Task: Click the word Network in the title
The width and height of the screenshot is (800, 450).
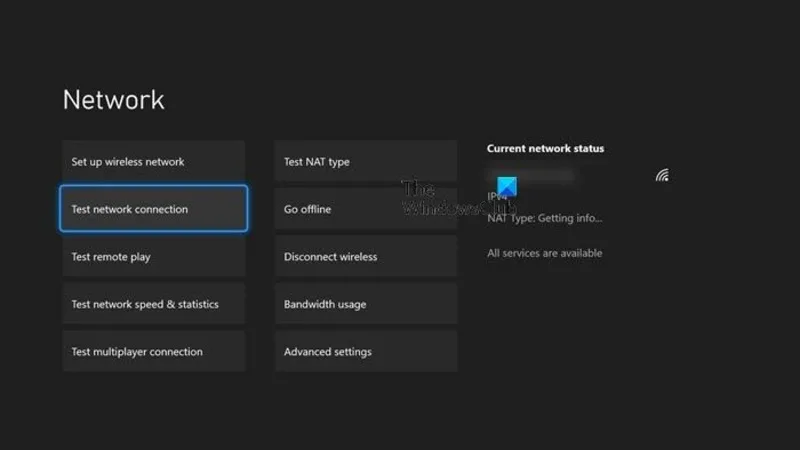Action: click(113, 99)
